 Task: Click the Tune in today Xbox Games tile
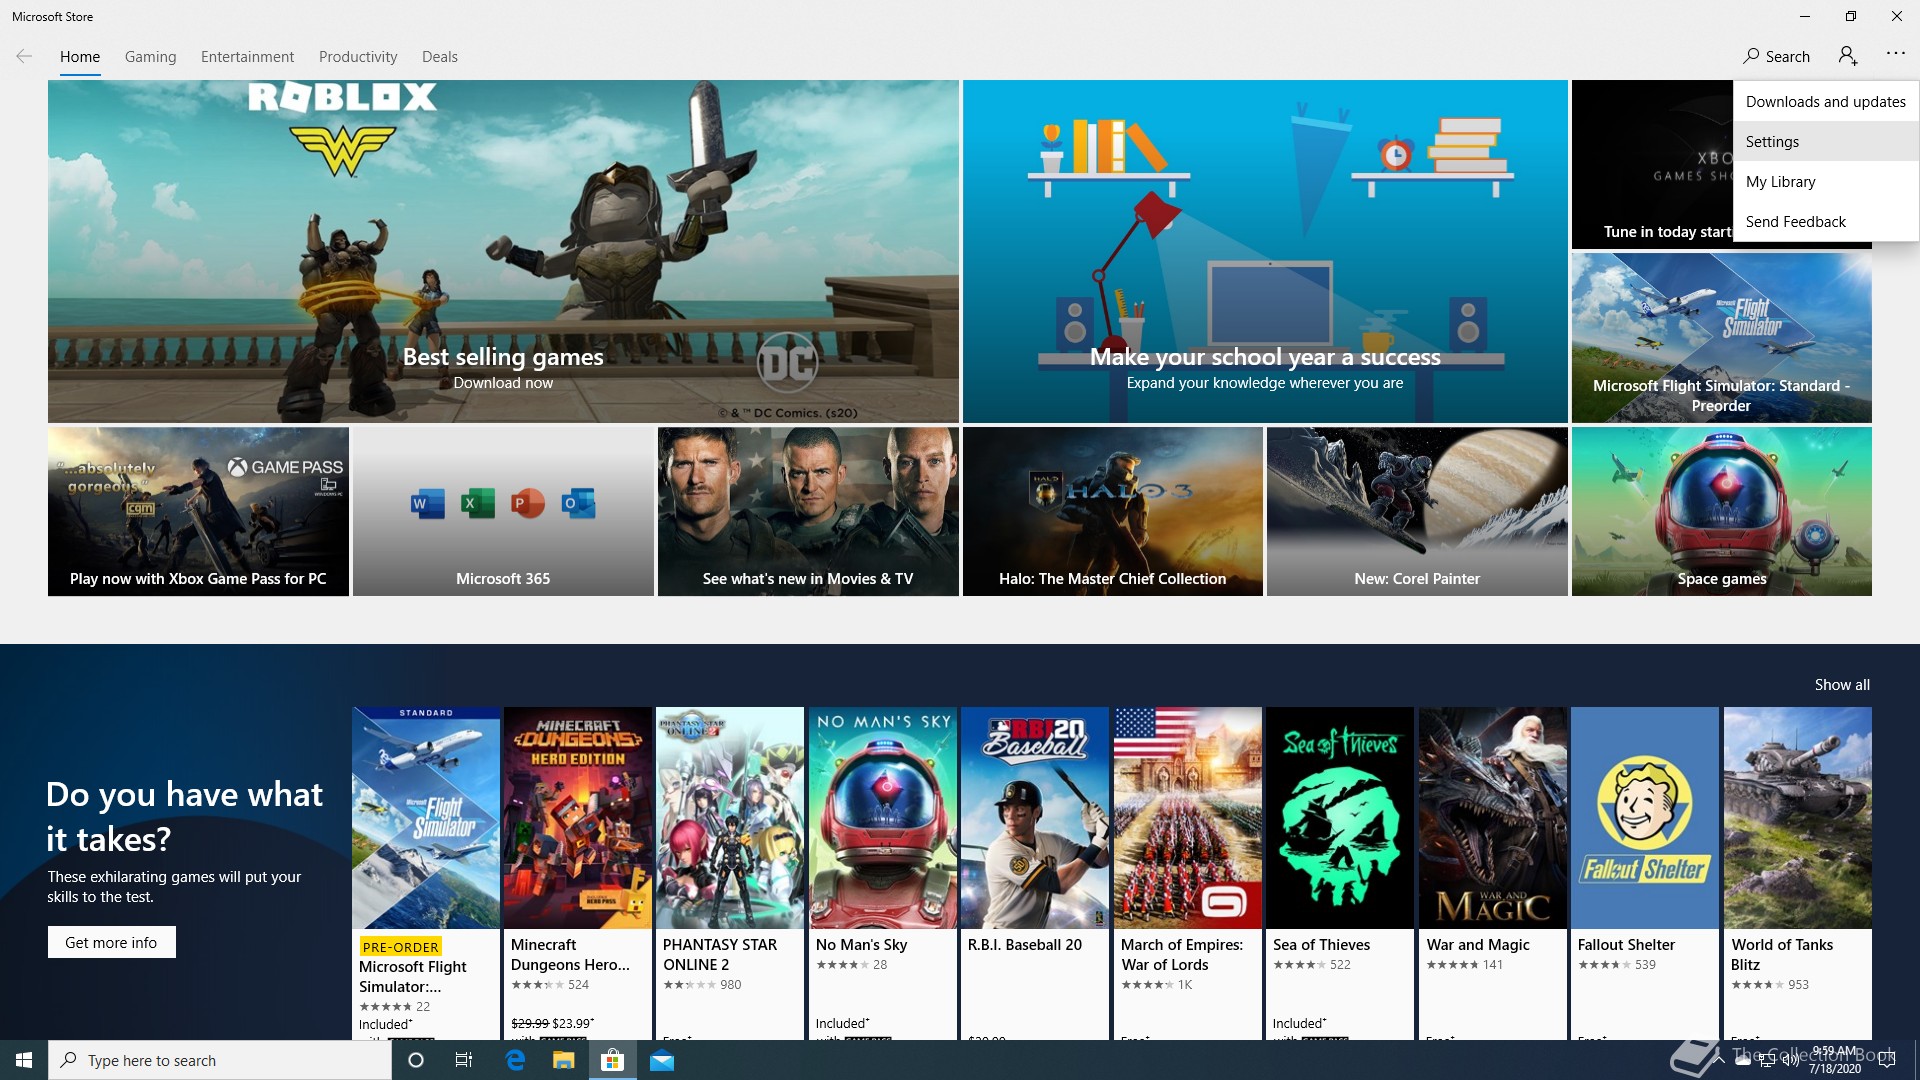[x=1652, y=164]
